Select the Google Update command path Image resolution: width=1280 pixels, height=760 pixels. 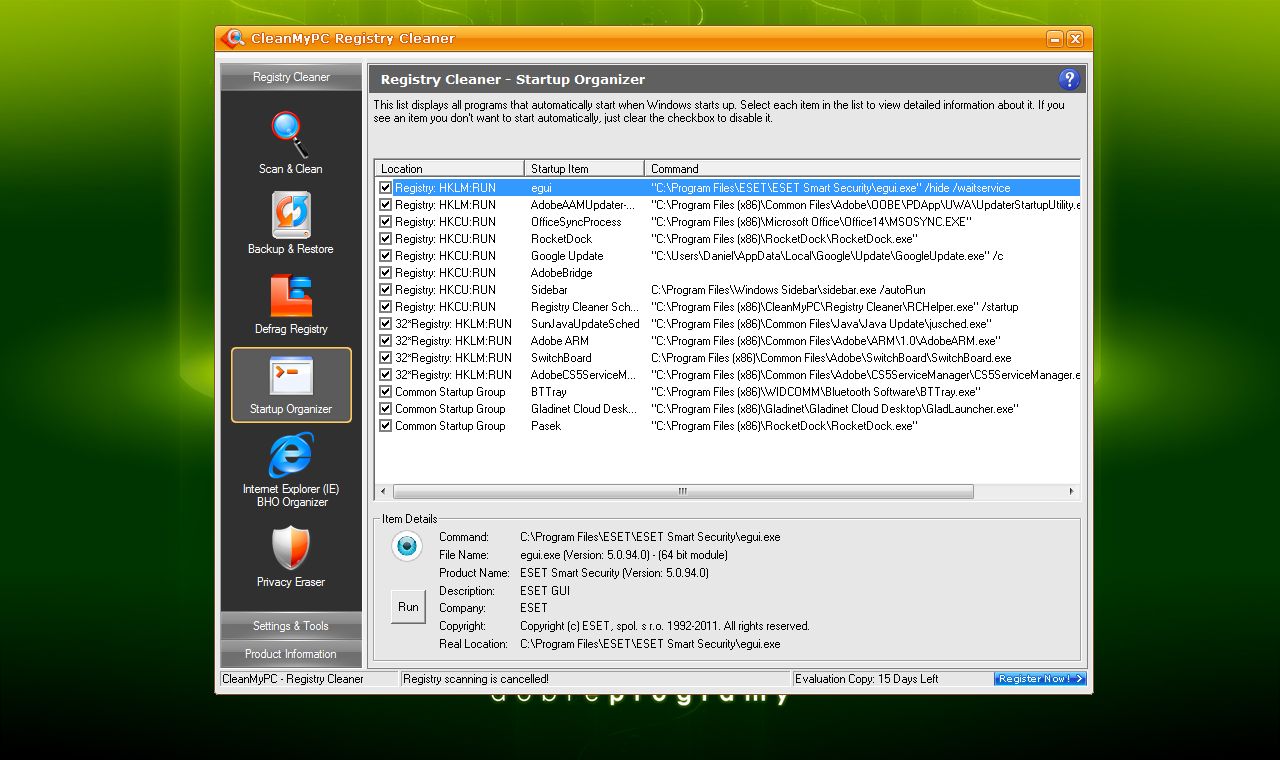[x=827, y=256]
